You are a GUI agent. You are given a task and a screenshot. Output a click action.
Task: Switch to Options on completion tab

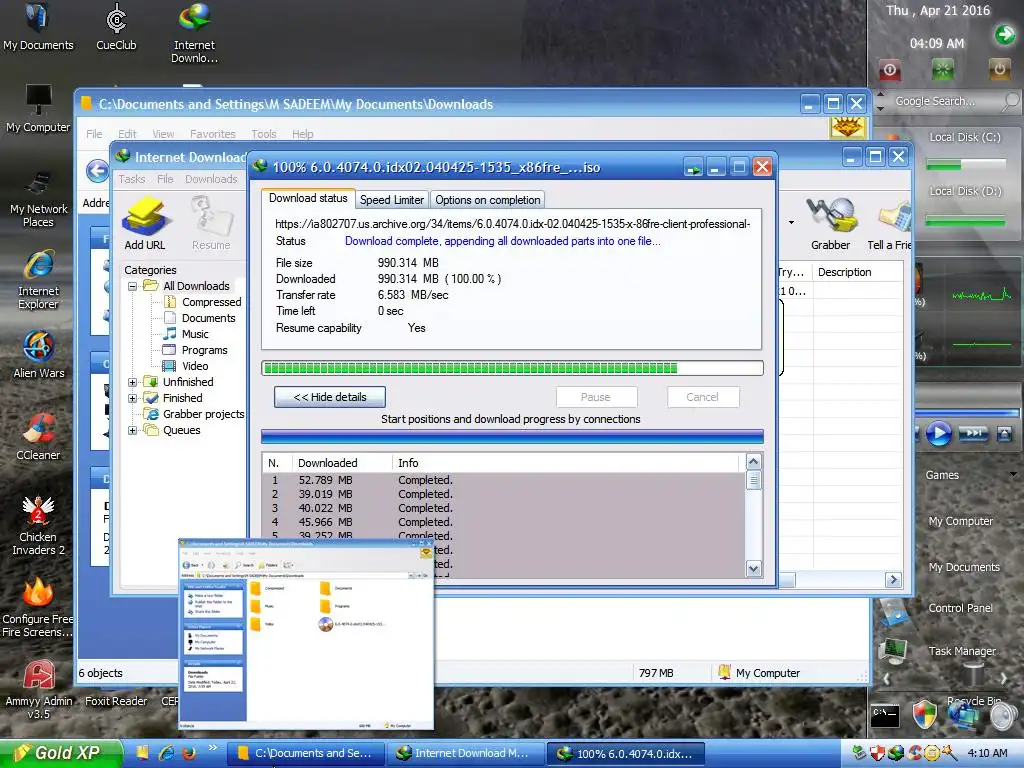tap(487, 200)
